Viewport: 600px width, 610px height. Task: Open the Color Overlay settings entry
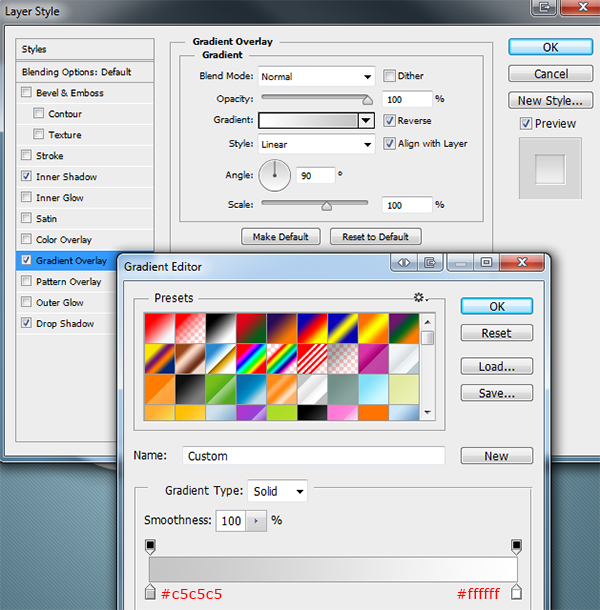(64, 240)
